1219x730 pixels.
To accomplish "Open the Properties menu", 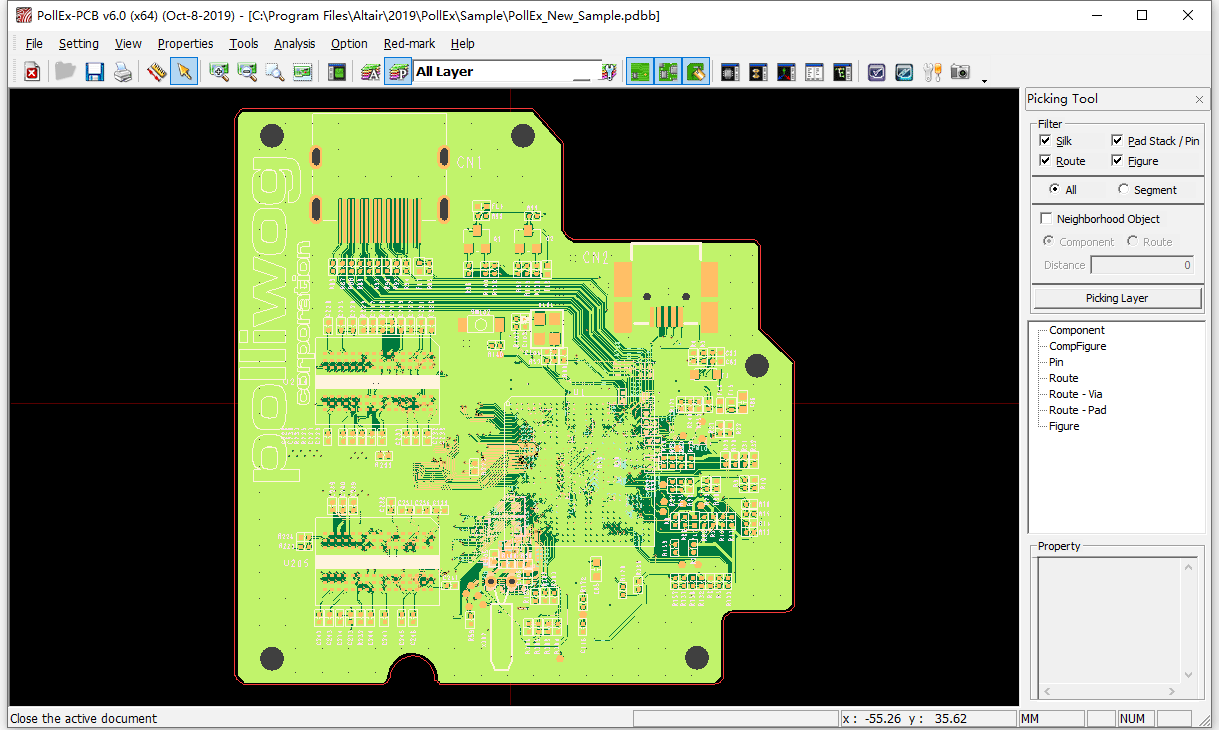I will click(x=186, y=44).
